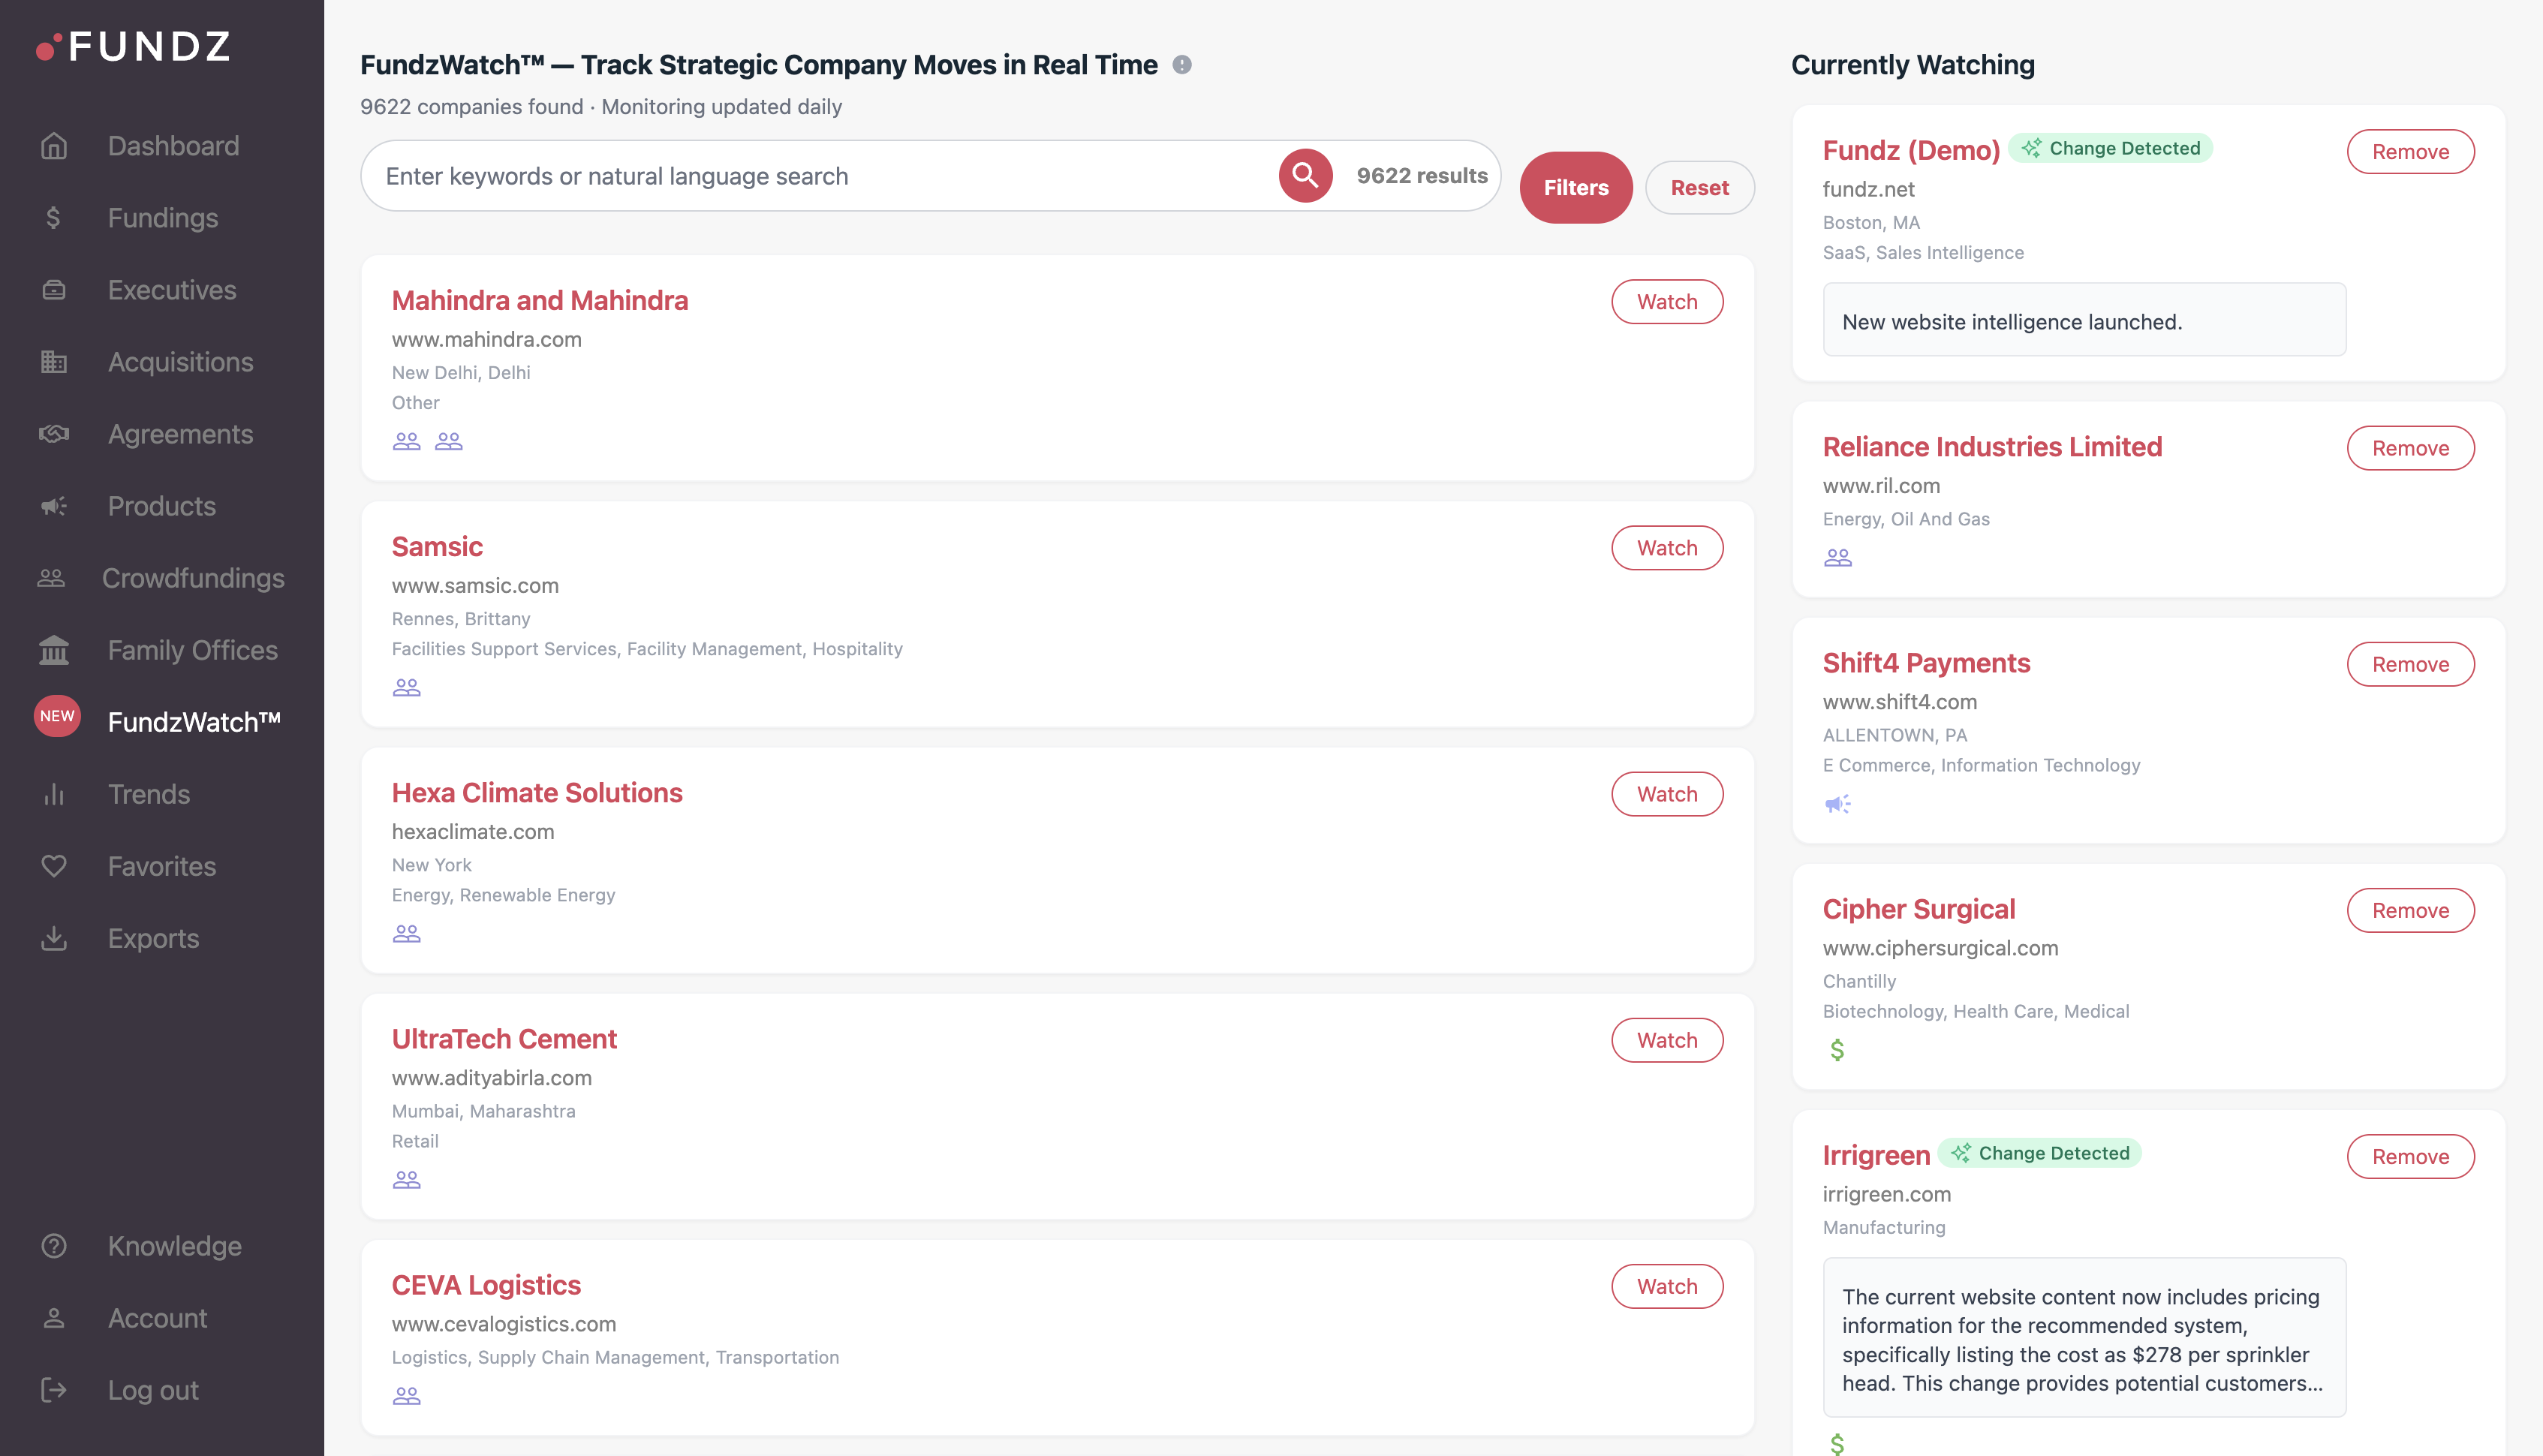Screen dimensions: 2543x1456
Task: Open Cipher Surgical title link
Action: pyautogui.click(x=1918, y=908)
